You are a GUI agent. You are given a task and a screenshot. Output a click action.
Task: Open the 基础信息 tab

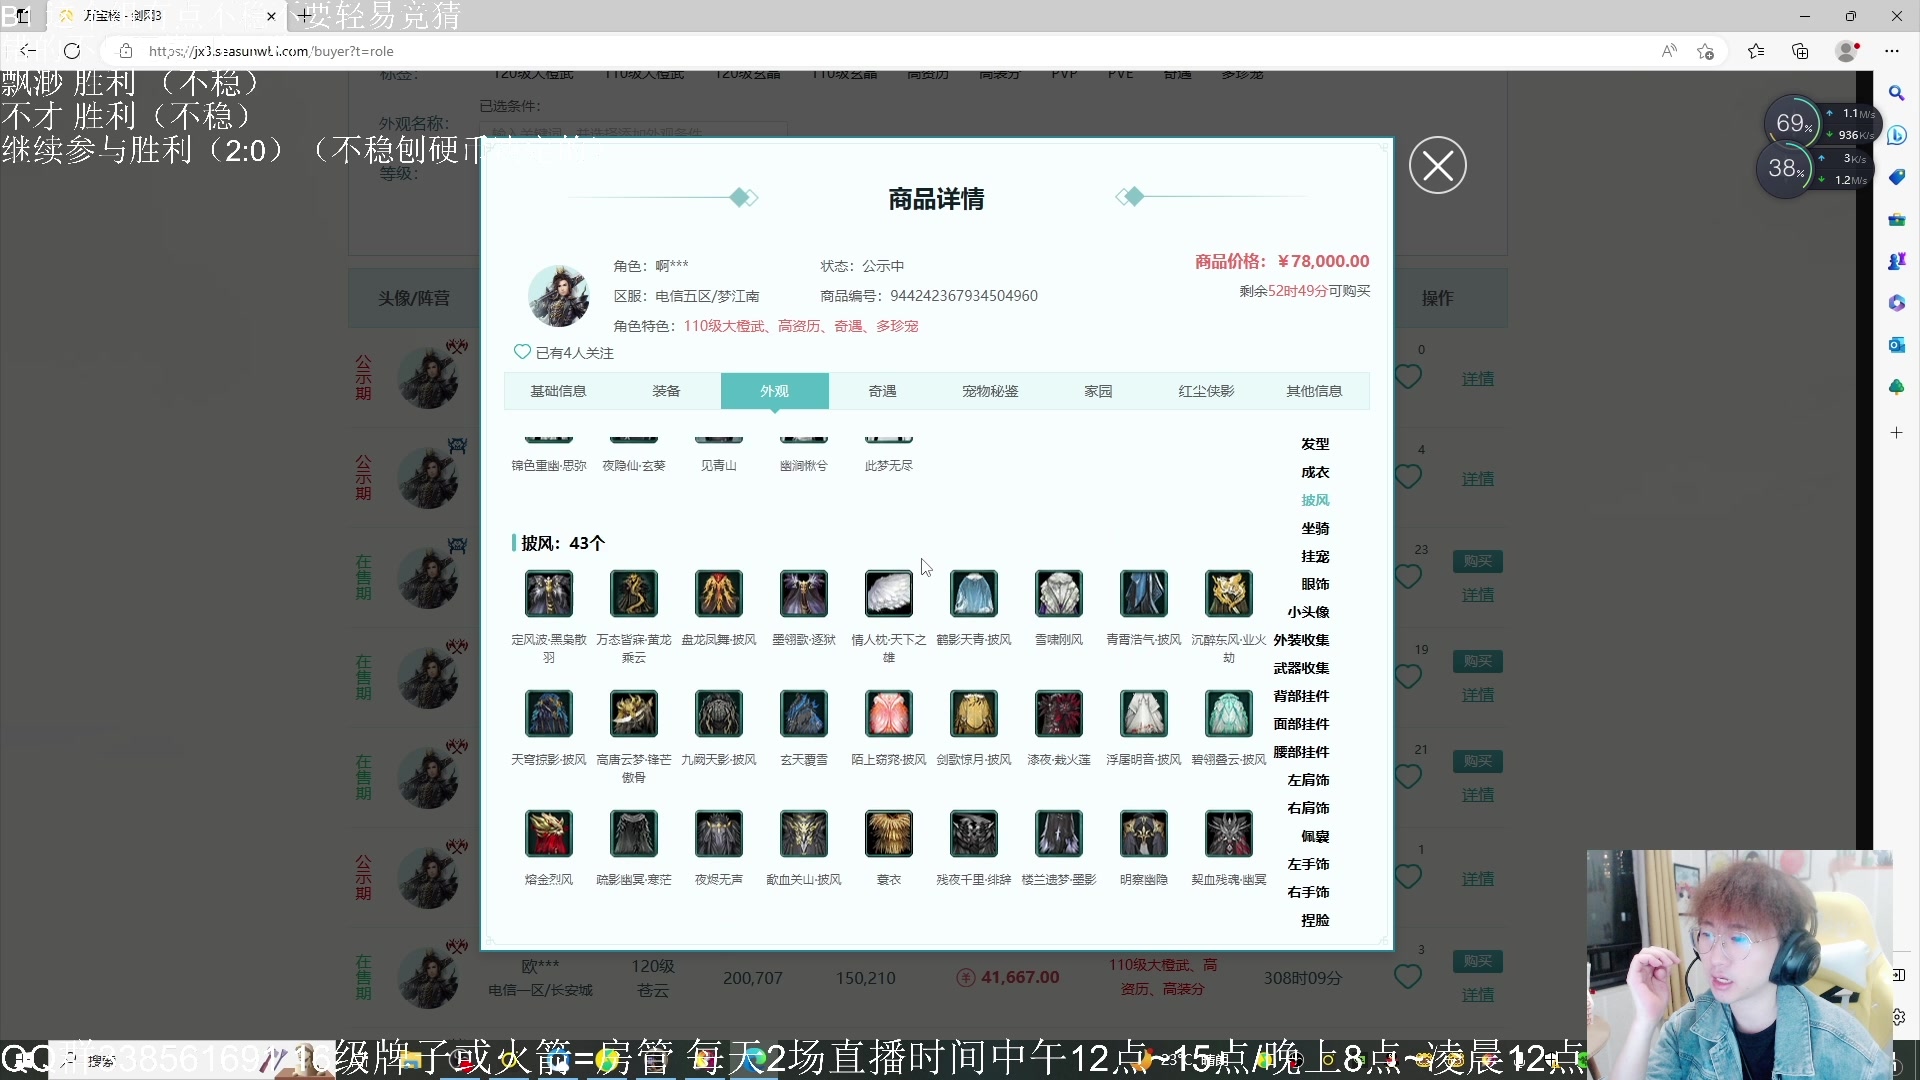558,391
